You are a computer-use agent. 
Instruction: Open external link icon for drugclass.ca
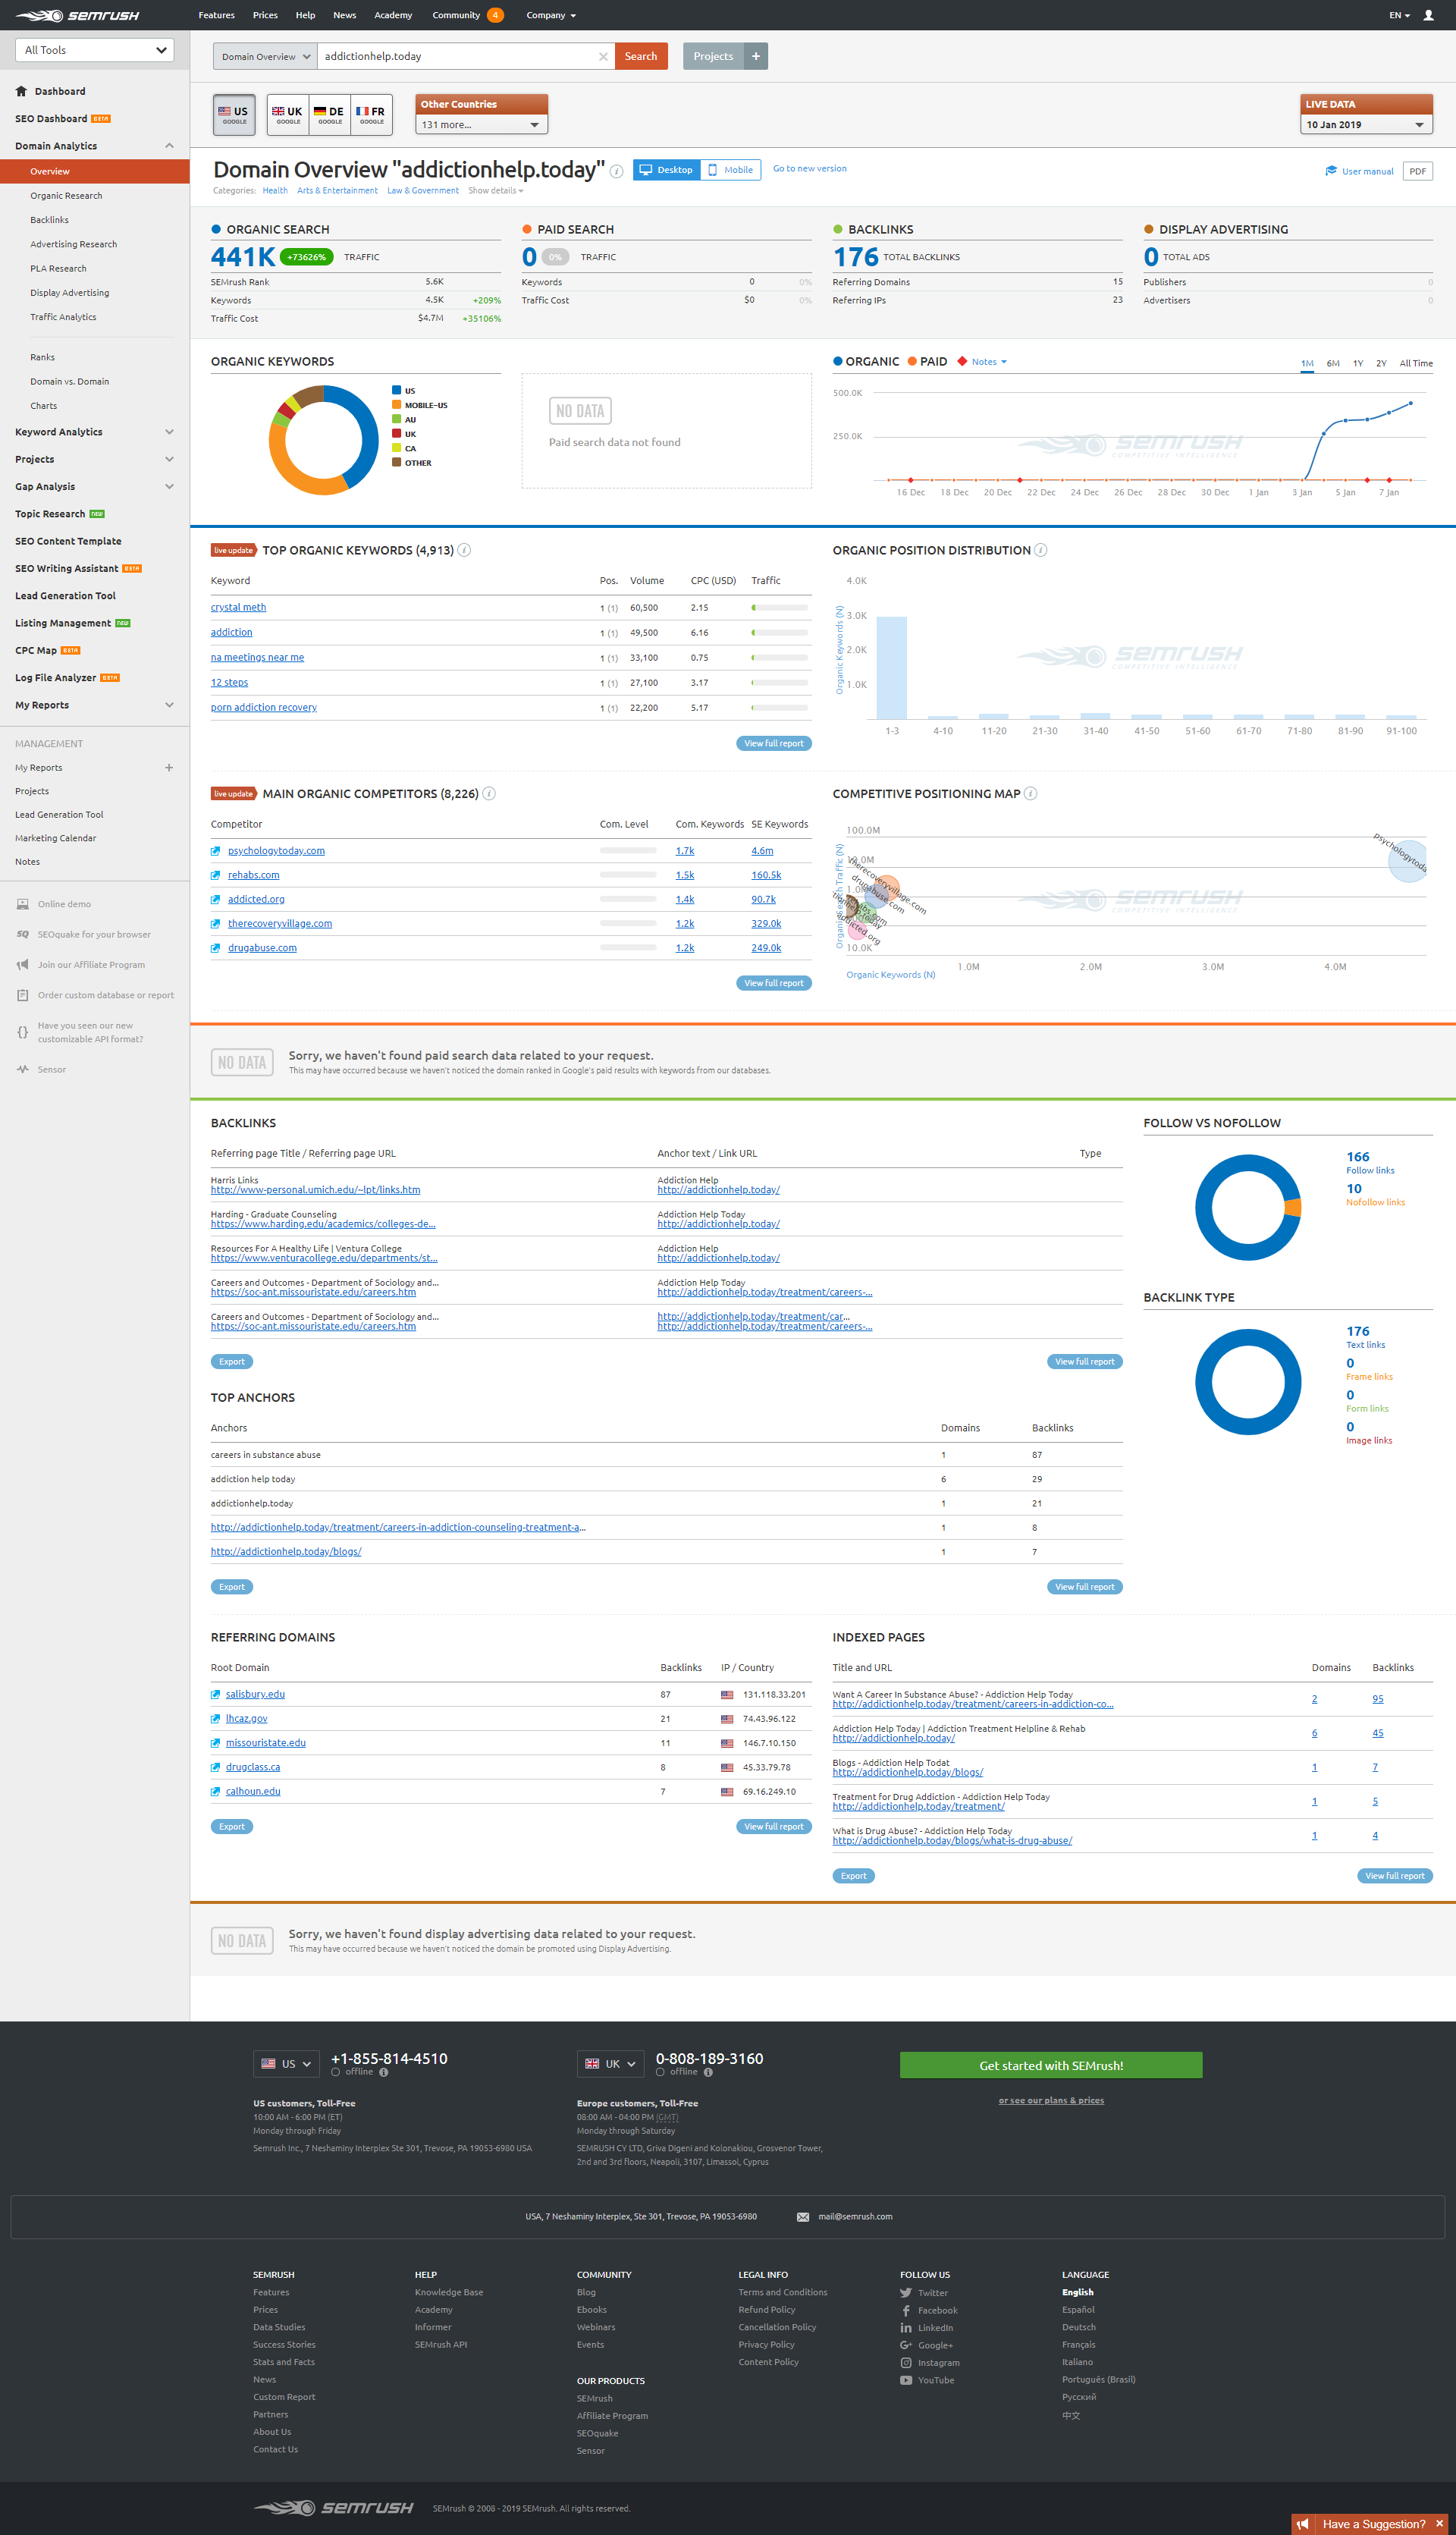tap(216, 1767)
